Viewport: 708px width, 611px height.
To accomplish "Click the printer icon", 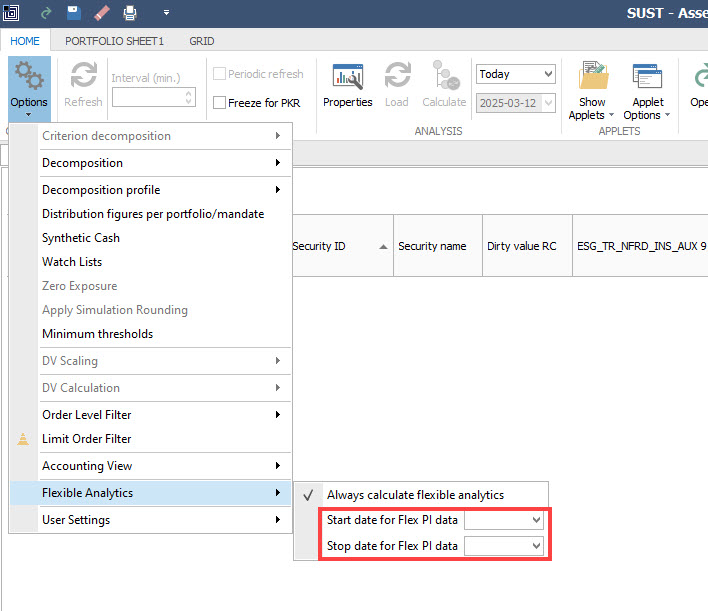I will click(130, 13).
